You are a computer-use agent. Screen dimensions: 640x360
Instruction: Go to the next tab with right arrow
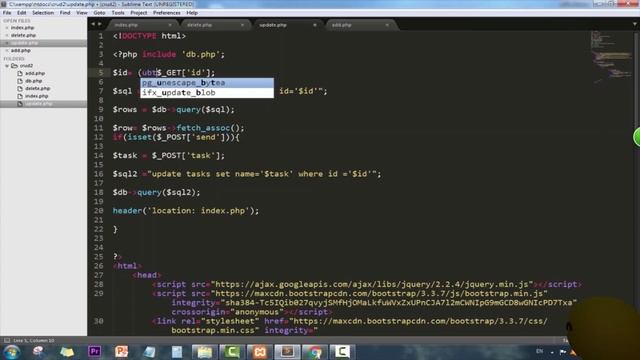coord(100,24)
